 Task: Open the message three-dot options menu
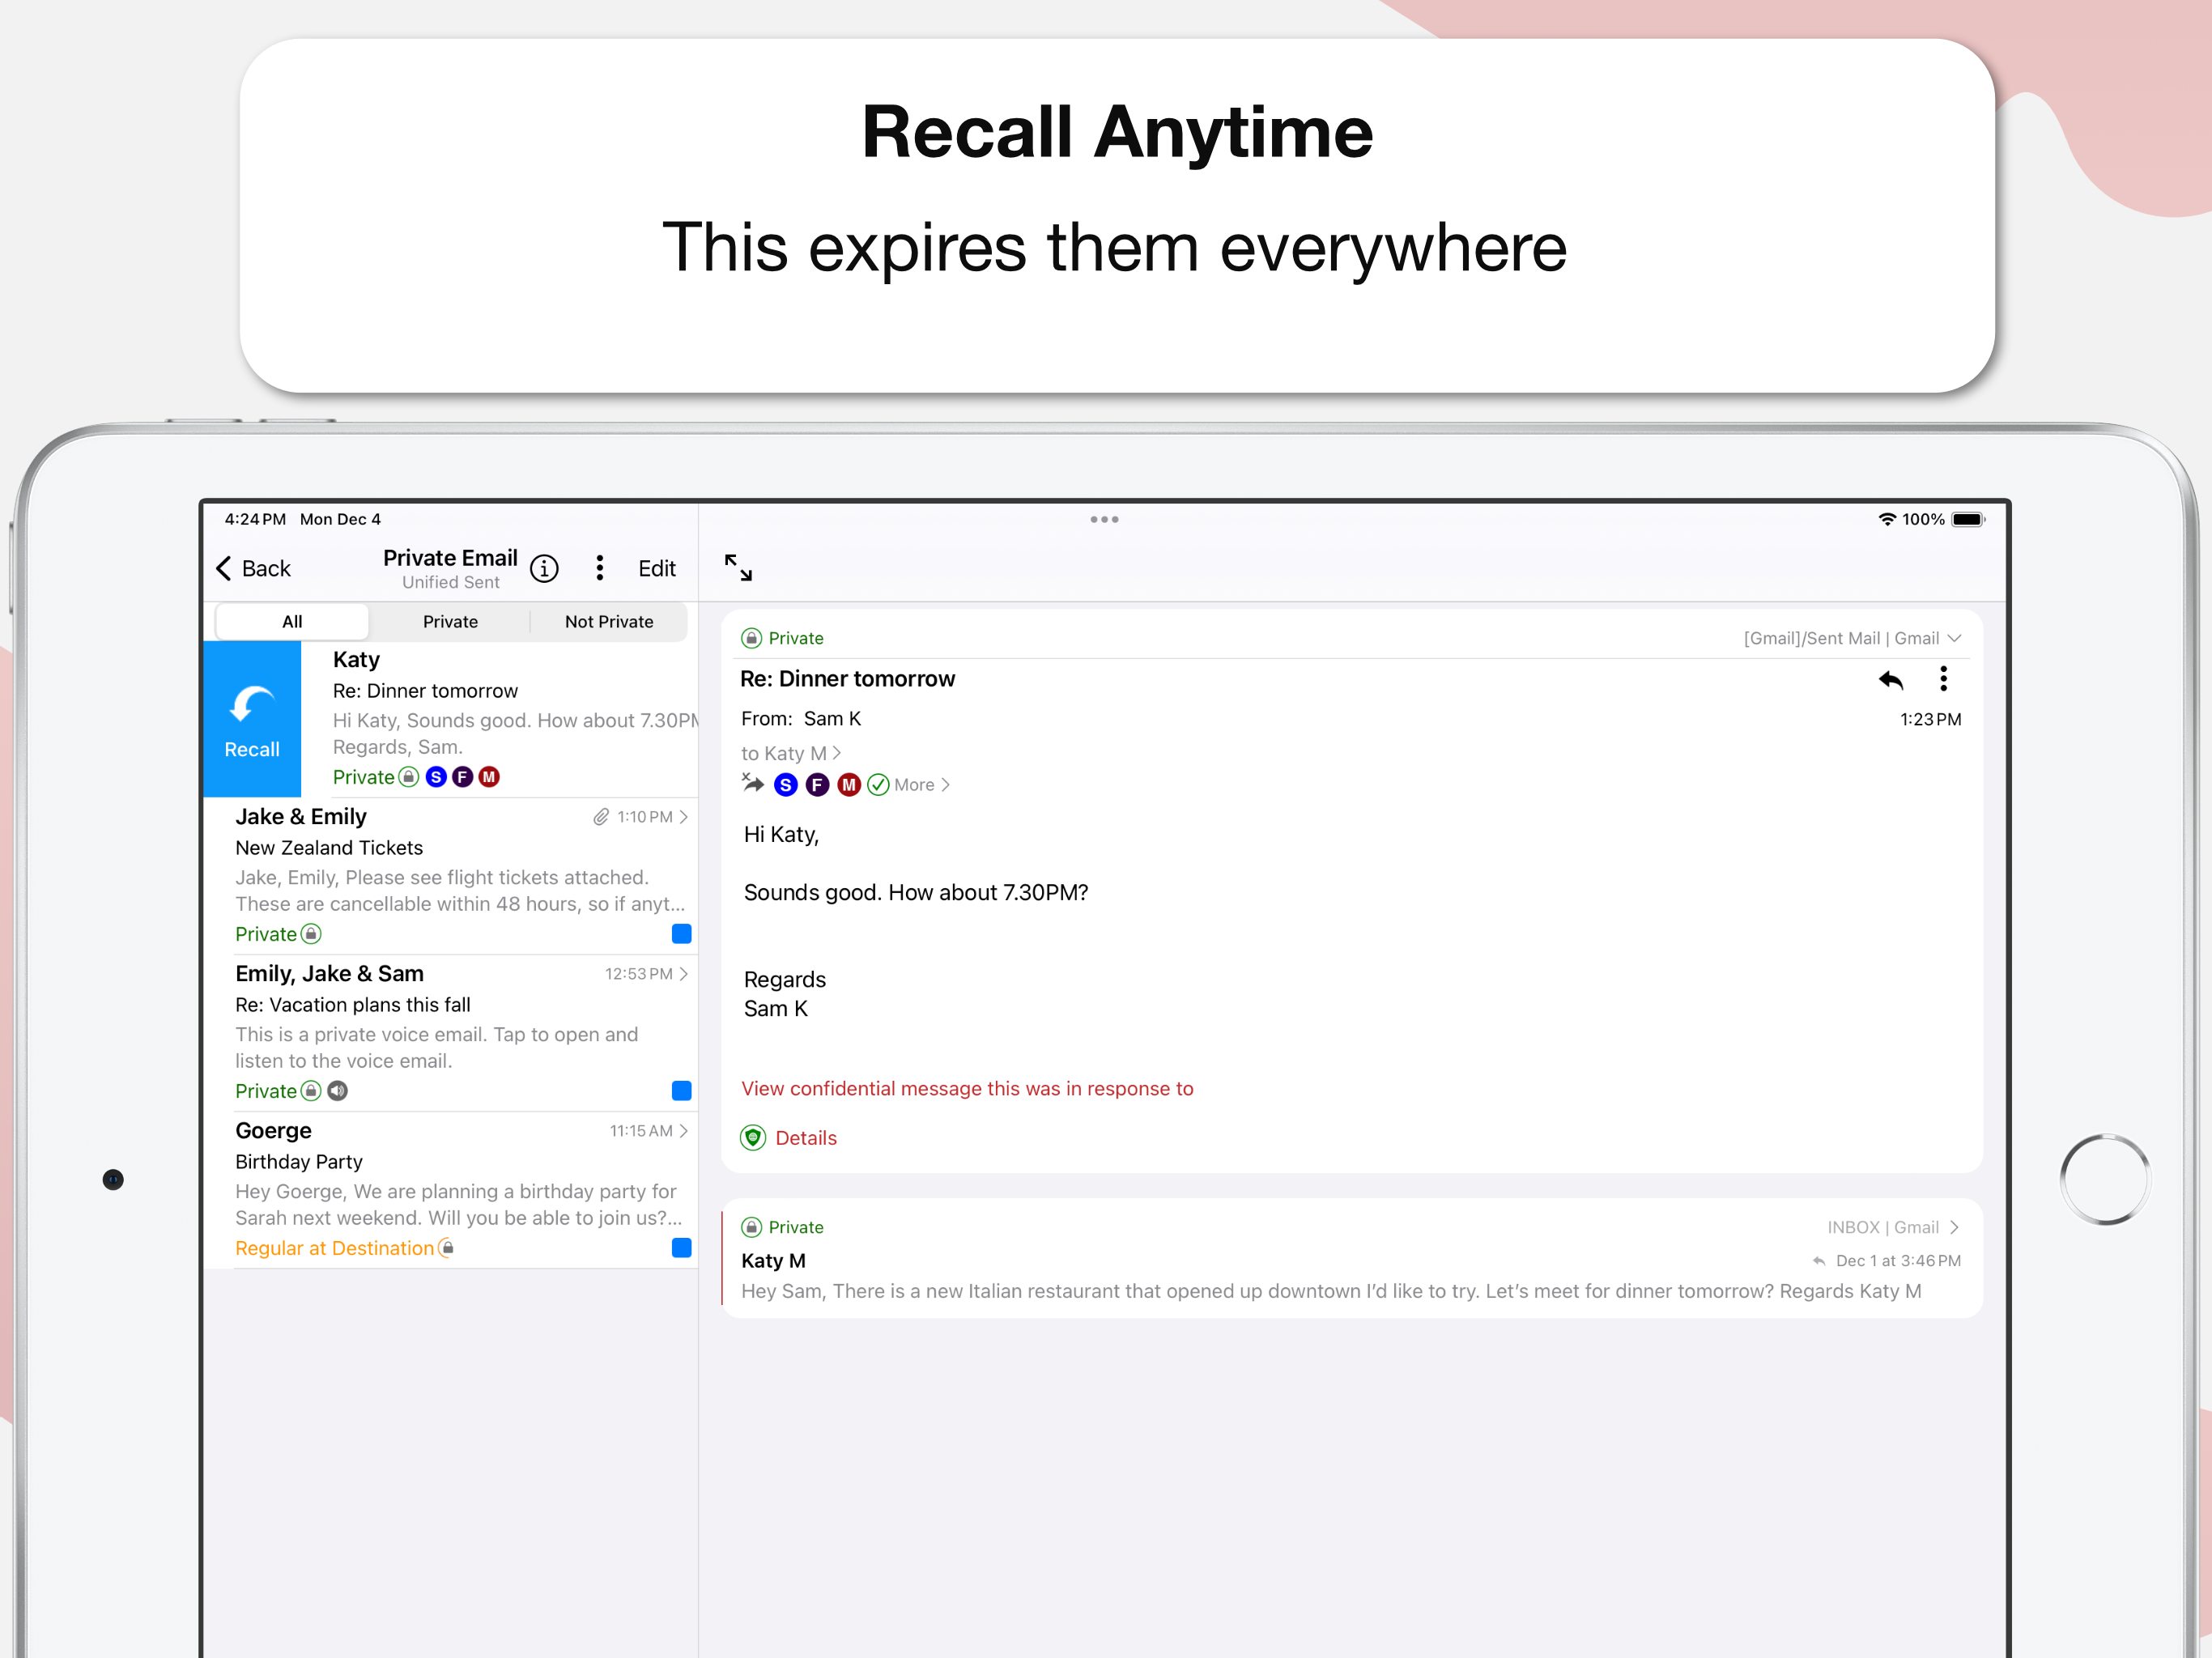(x=1944, y=679)
